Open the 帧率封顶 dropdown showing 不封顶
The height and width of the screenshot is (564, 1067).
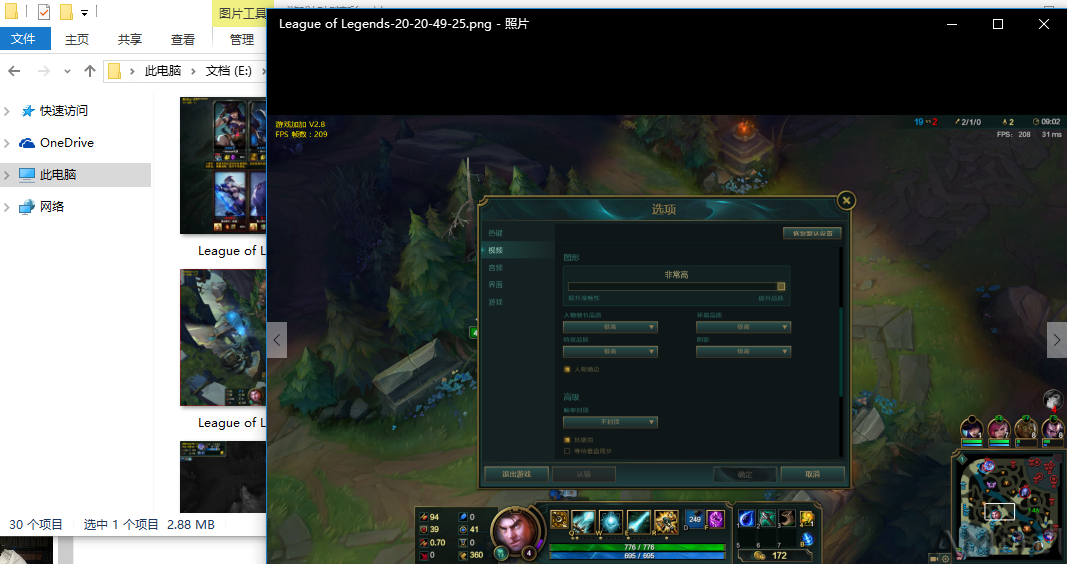click(610, 422)
